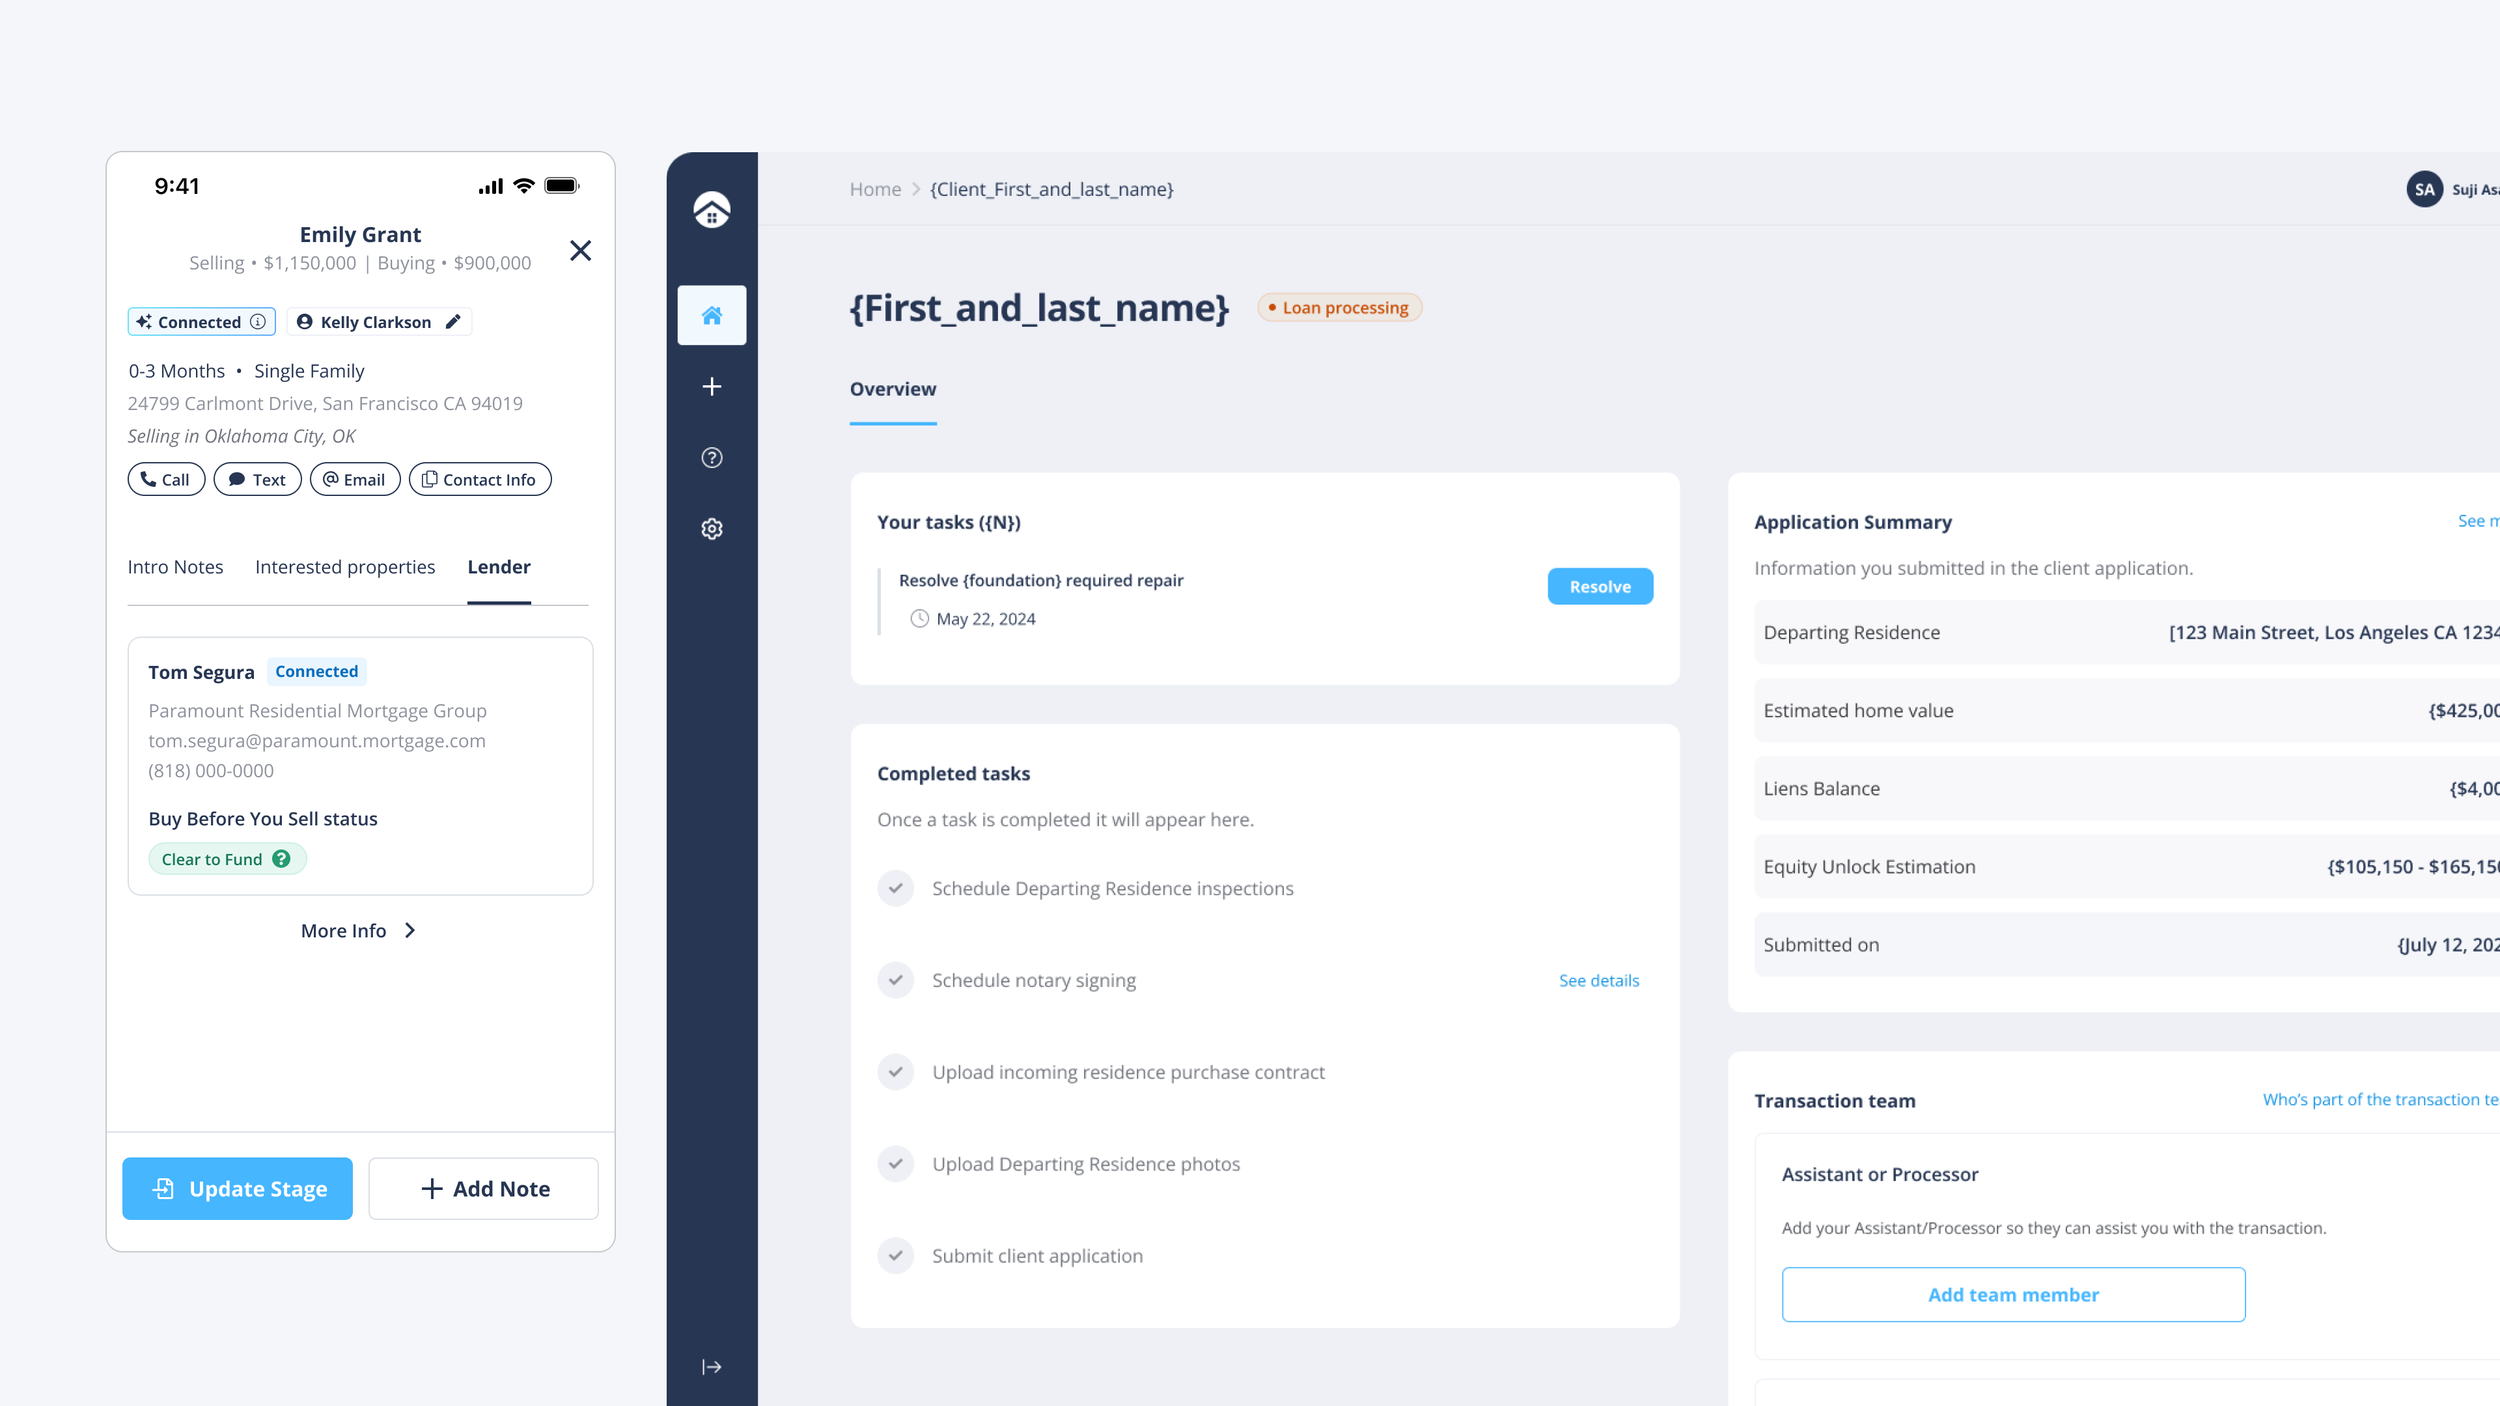Open the help question mark icon
Screen dimensions: 2500x1406
[x=711, y=458]
